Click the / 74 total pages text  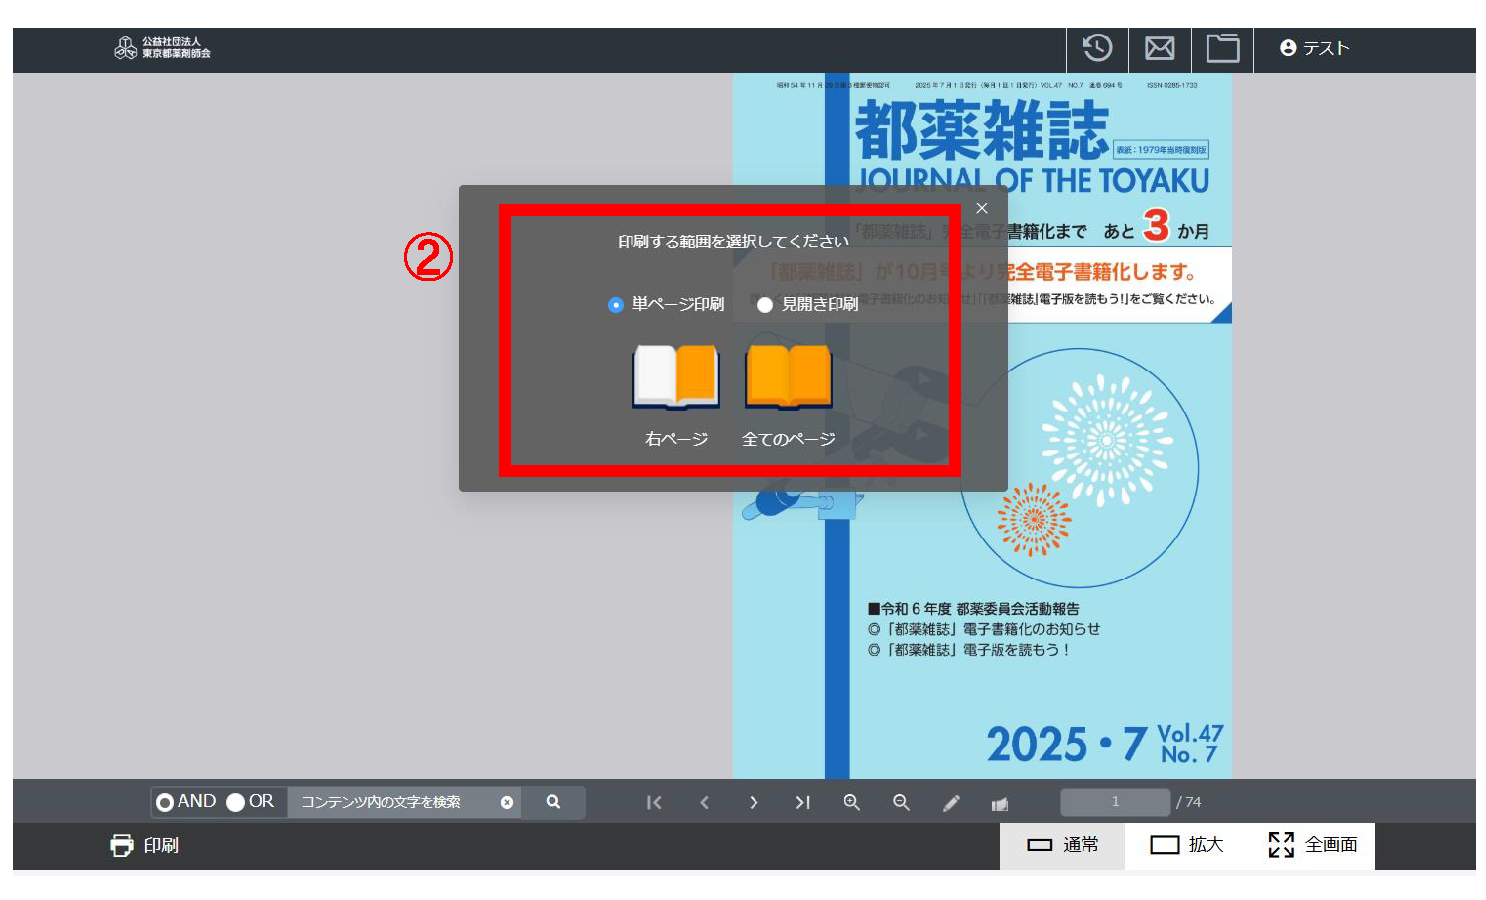[1189, 802]
